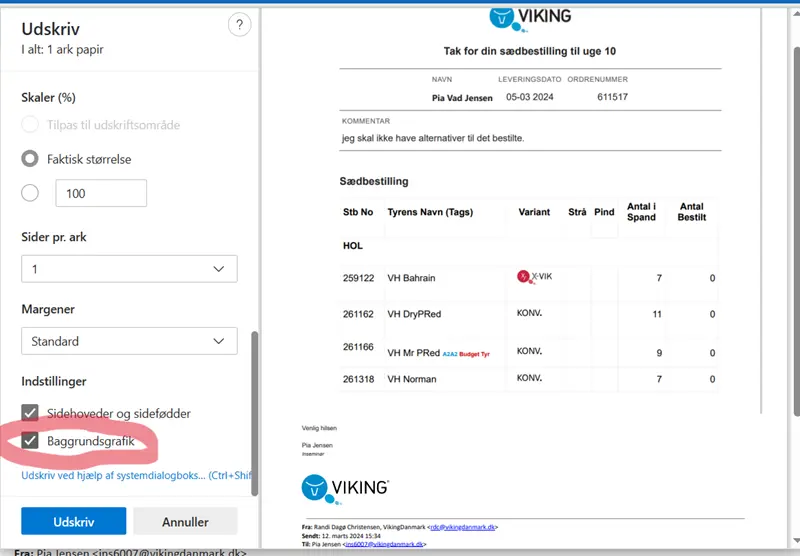
Task: Click the scale percentage field showing 100
Action: [x=101, y=193]
